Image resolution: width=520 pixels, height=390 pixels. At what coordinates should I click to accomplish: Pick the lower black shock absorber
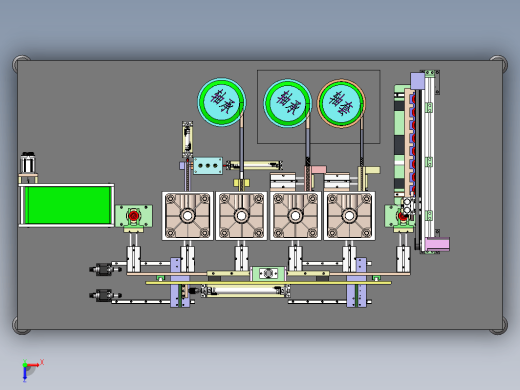(105, 295)
